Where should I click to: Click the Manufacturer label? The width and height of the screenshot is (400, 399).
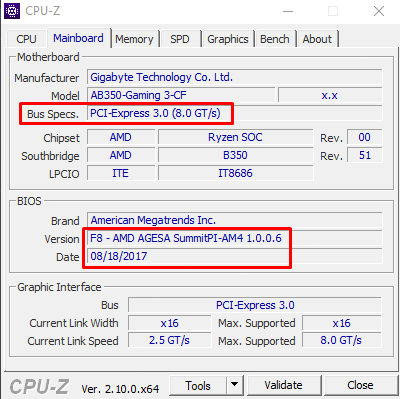point(47,78)
